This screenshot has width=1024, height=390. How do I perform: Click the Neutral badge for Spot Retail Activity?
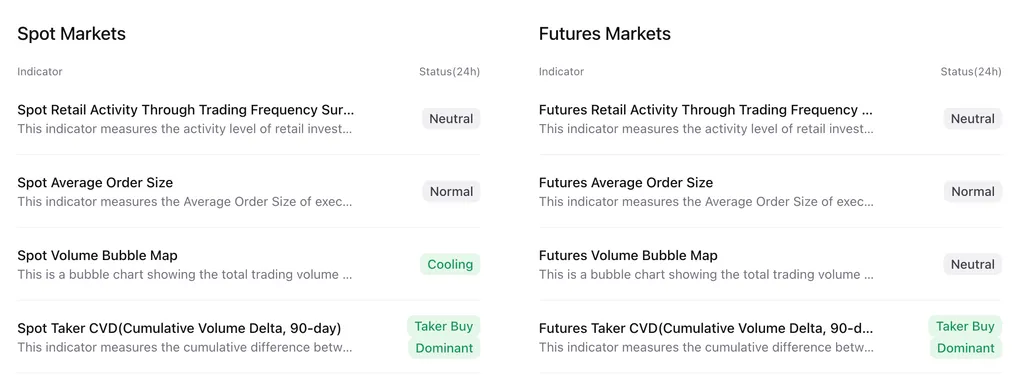[451, 119]
